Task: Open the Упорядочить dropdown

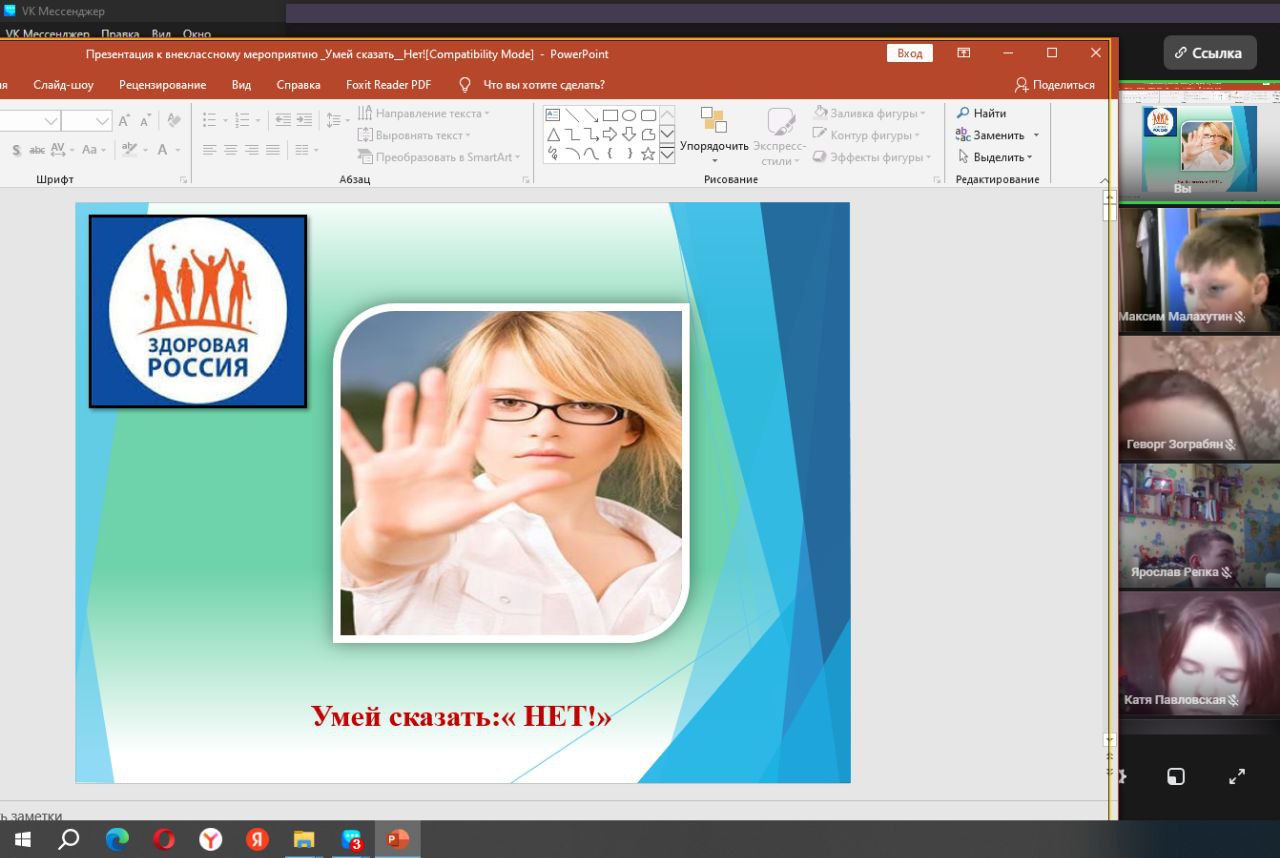Action: 714,136
